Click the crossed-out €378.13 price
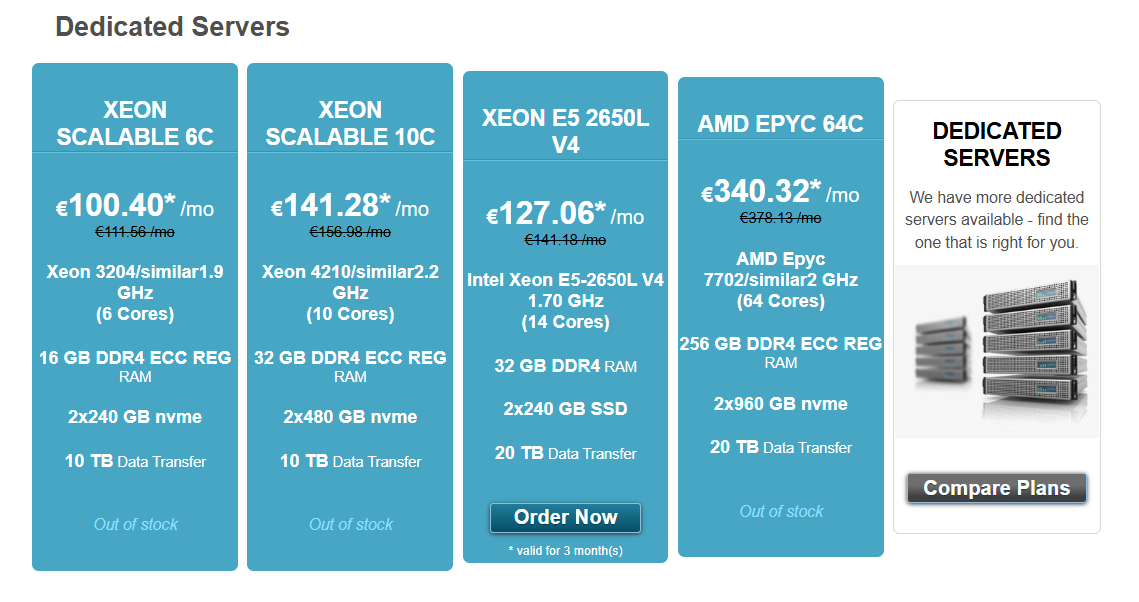The image size is (1139, 602). click(780, 217)
